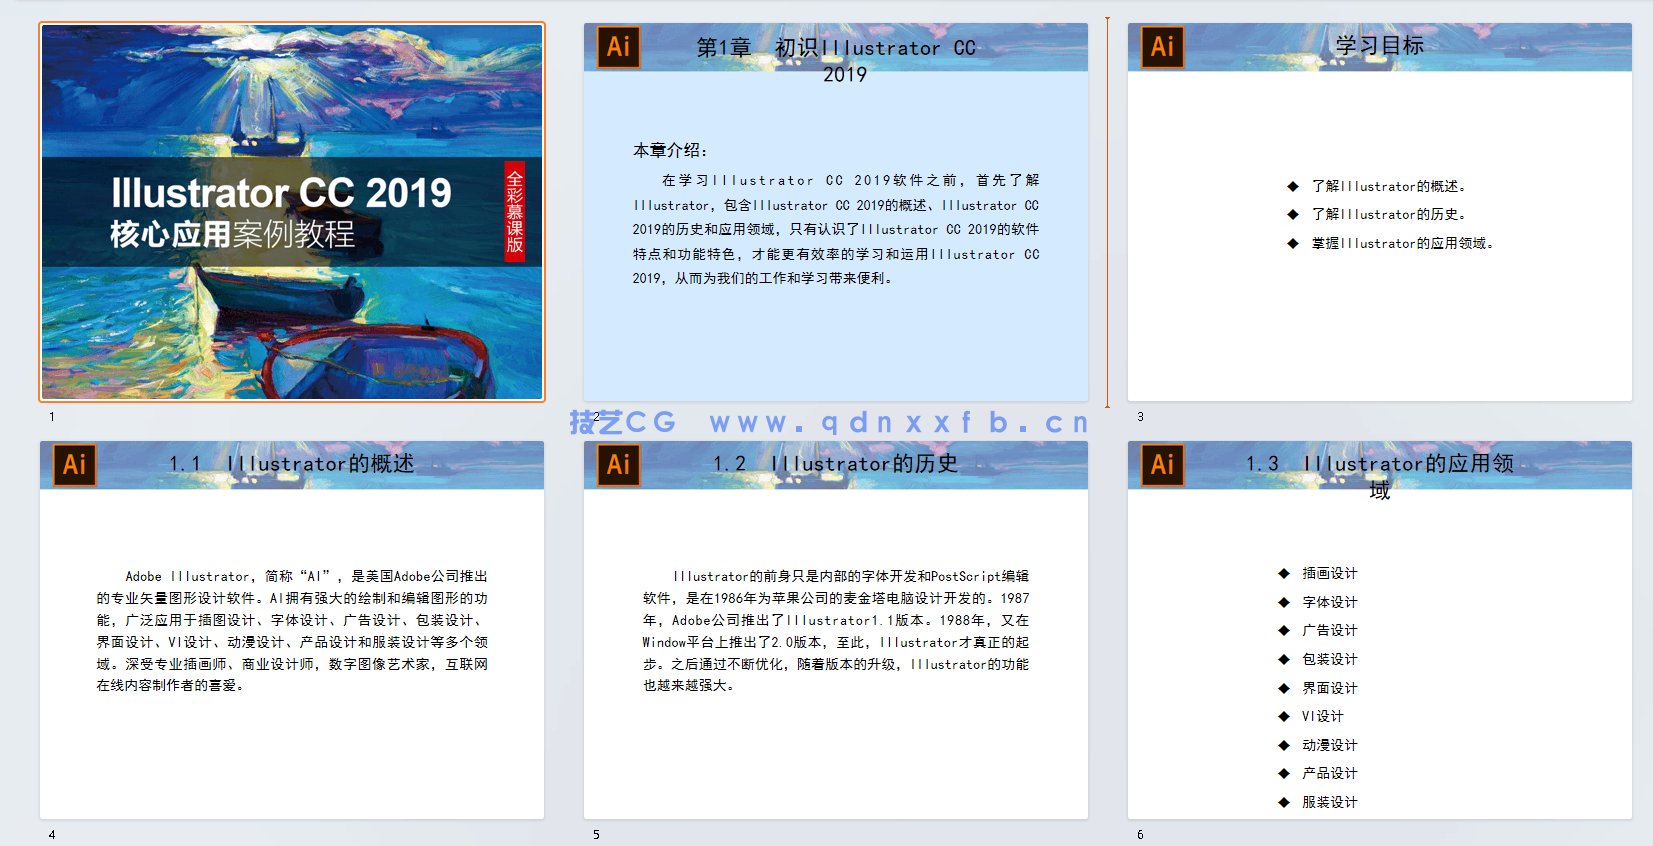The height and width of the screenshot is (846, 1653).
Task: Click subtitle '核心应用案例教程' on slide 1
Action: (x=233, y=234)
